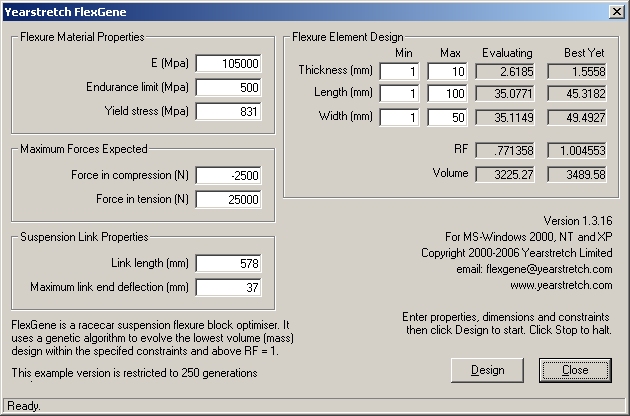Click the Width Best Yet value 49.4927
Image resolution: width=630 pixels, height=416 pixels.
(x=577, y=117)
